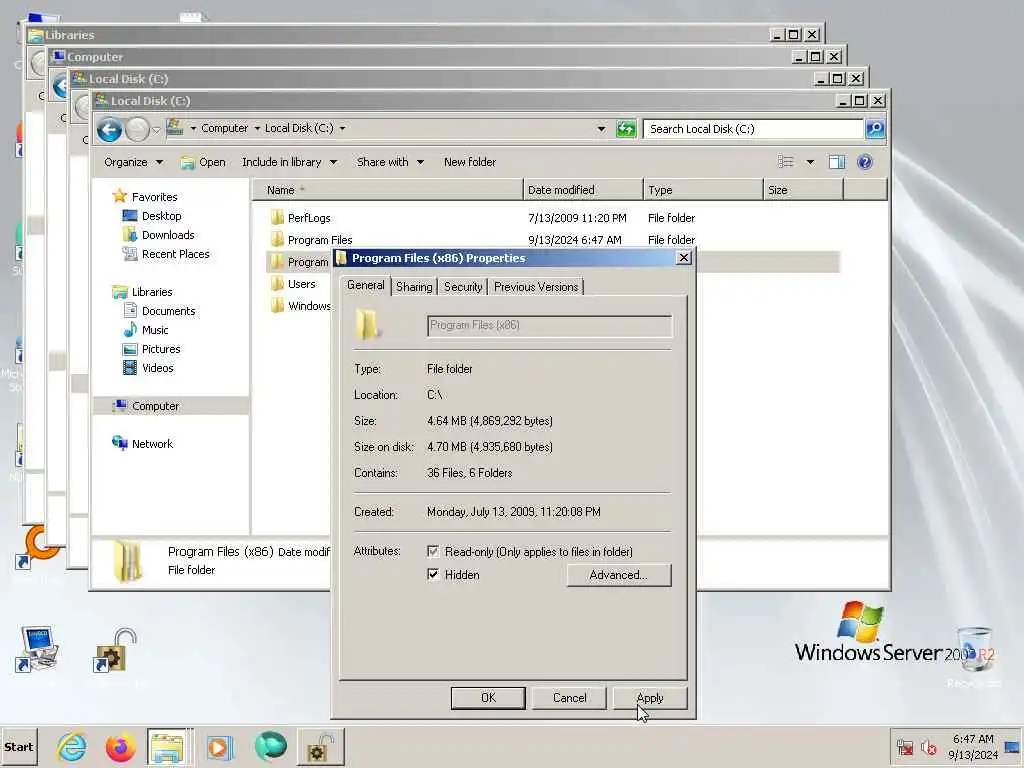Click the Favorites star icon

tap(120, 196)
